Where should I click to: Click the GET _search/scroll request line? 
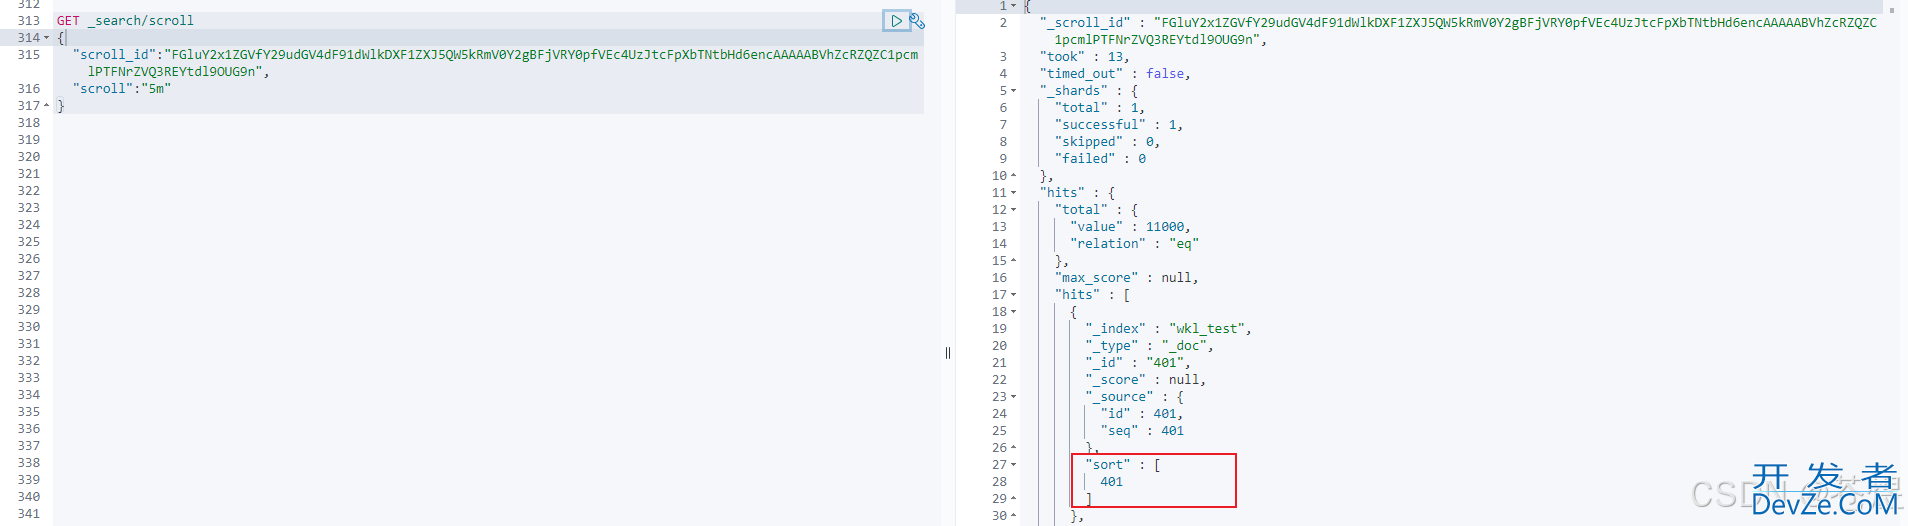[125, 20]
